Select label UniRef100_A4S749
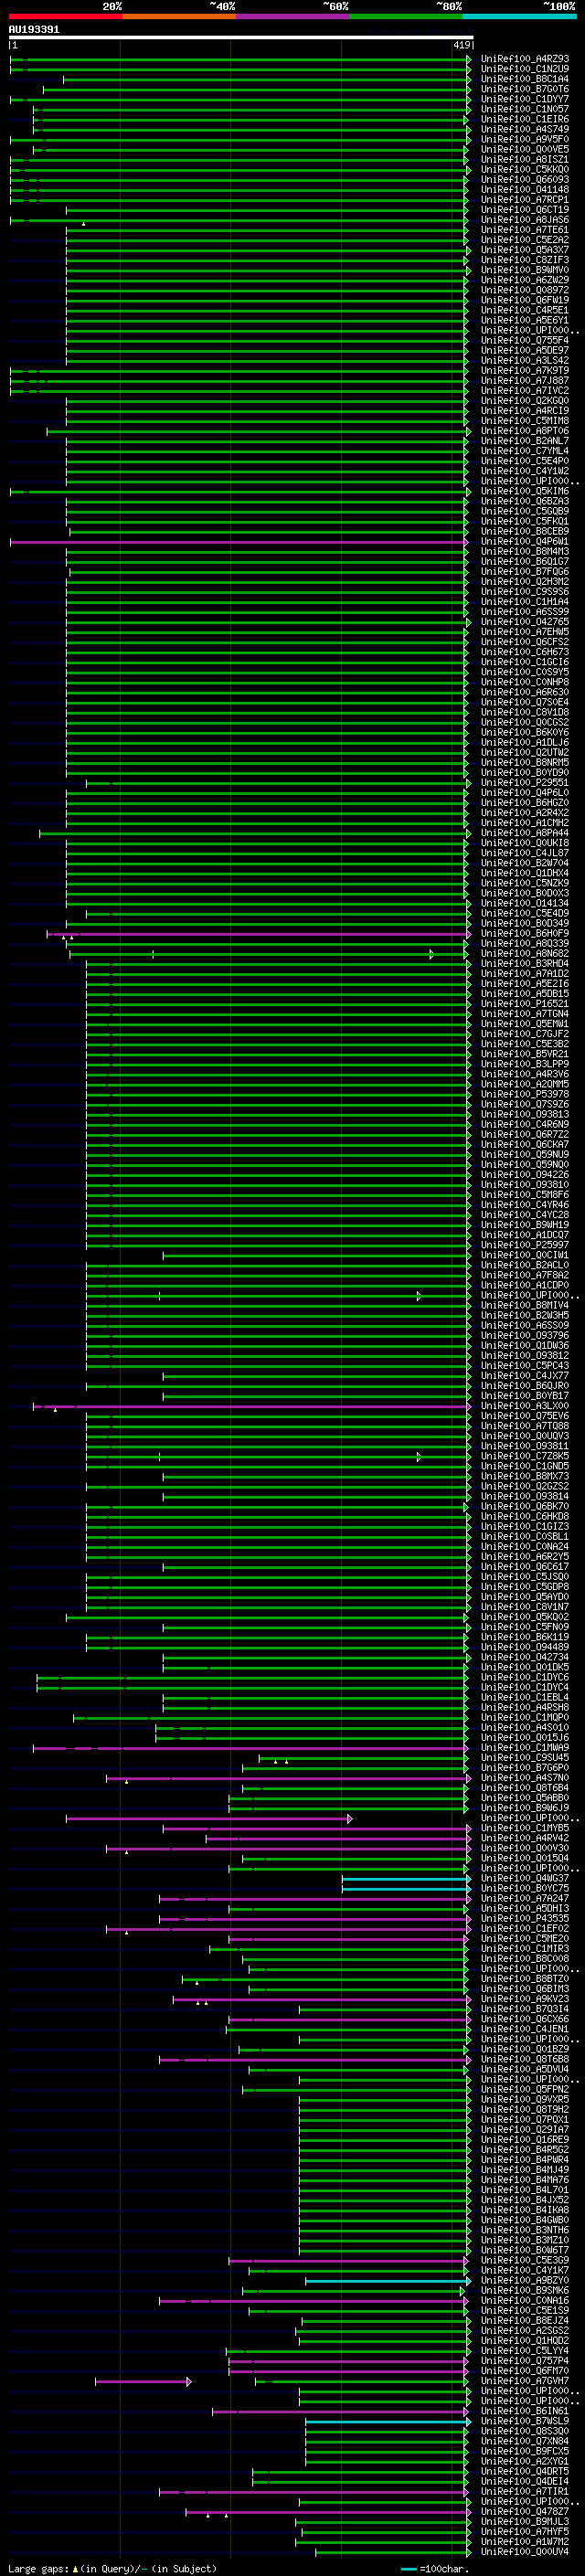This screenshot has height=2576, width=585. [525, 129]
